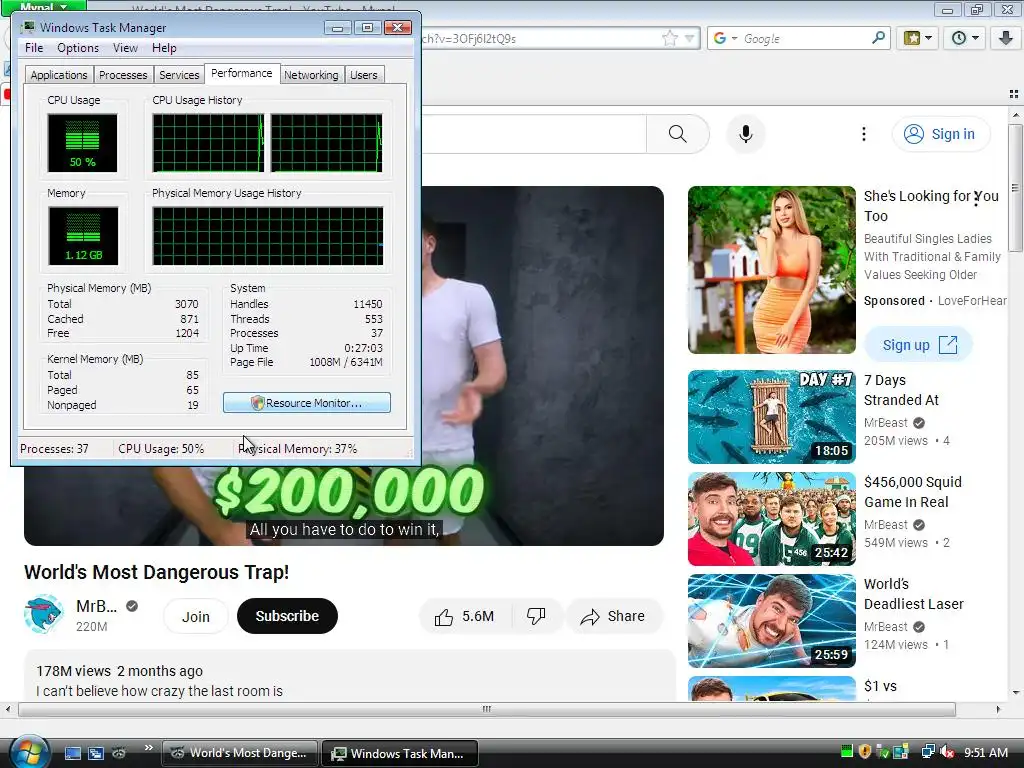This screenshot has height=768, width=1024.
Task: Click the Memory 1.12 GB gauge
Action: point(83,236)
